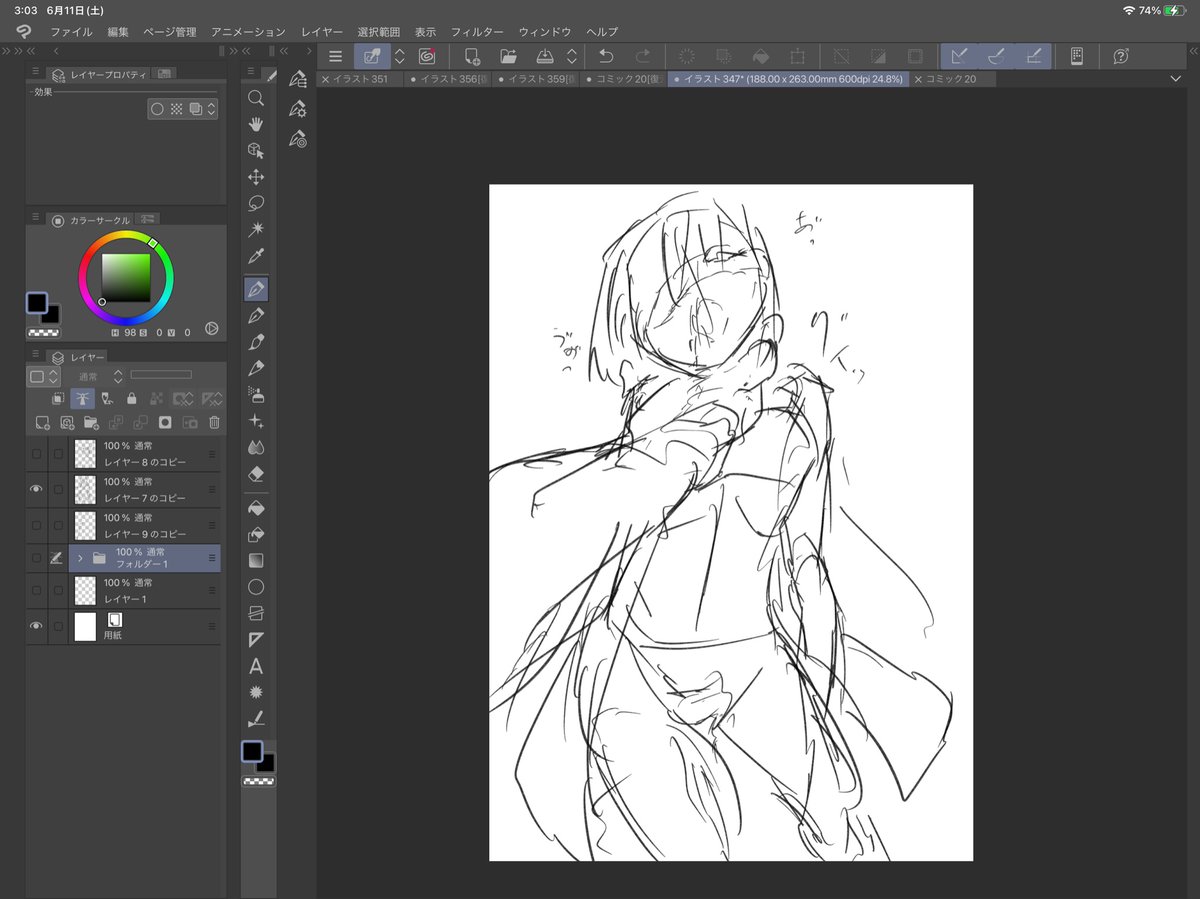The image size is (1200, 899).
Task: Select the Text A tool
Action: [x=256, y=666]
